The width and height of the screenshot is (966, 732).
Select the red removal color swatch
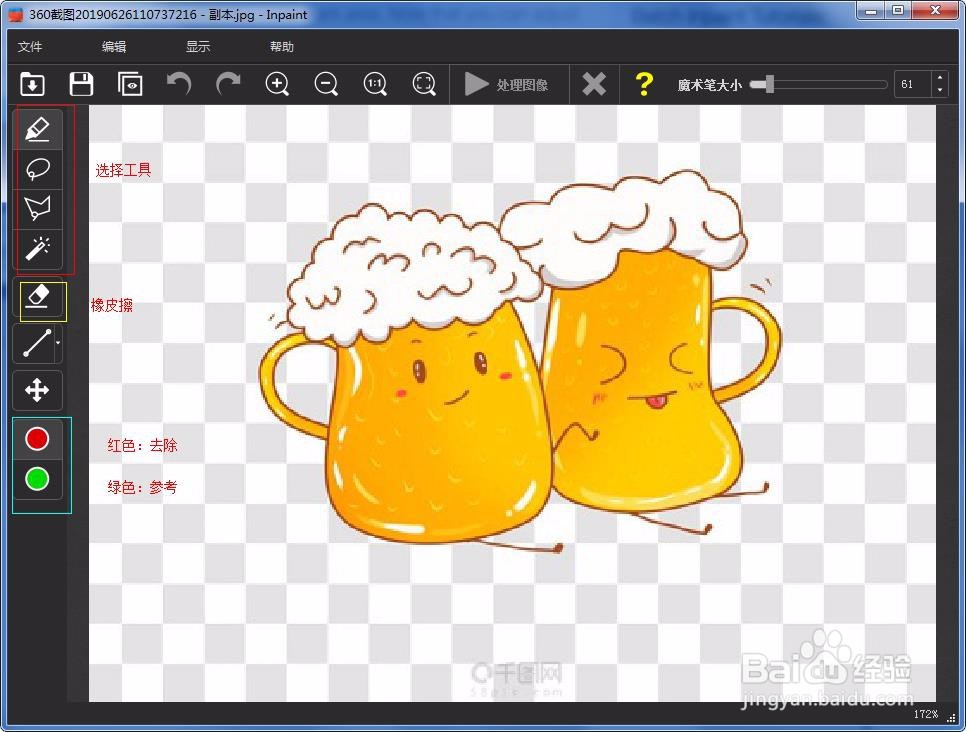(37, 439)
